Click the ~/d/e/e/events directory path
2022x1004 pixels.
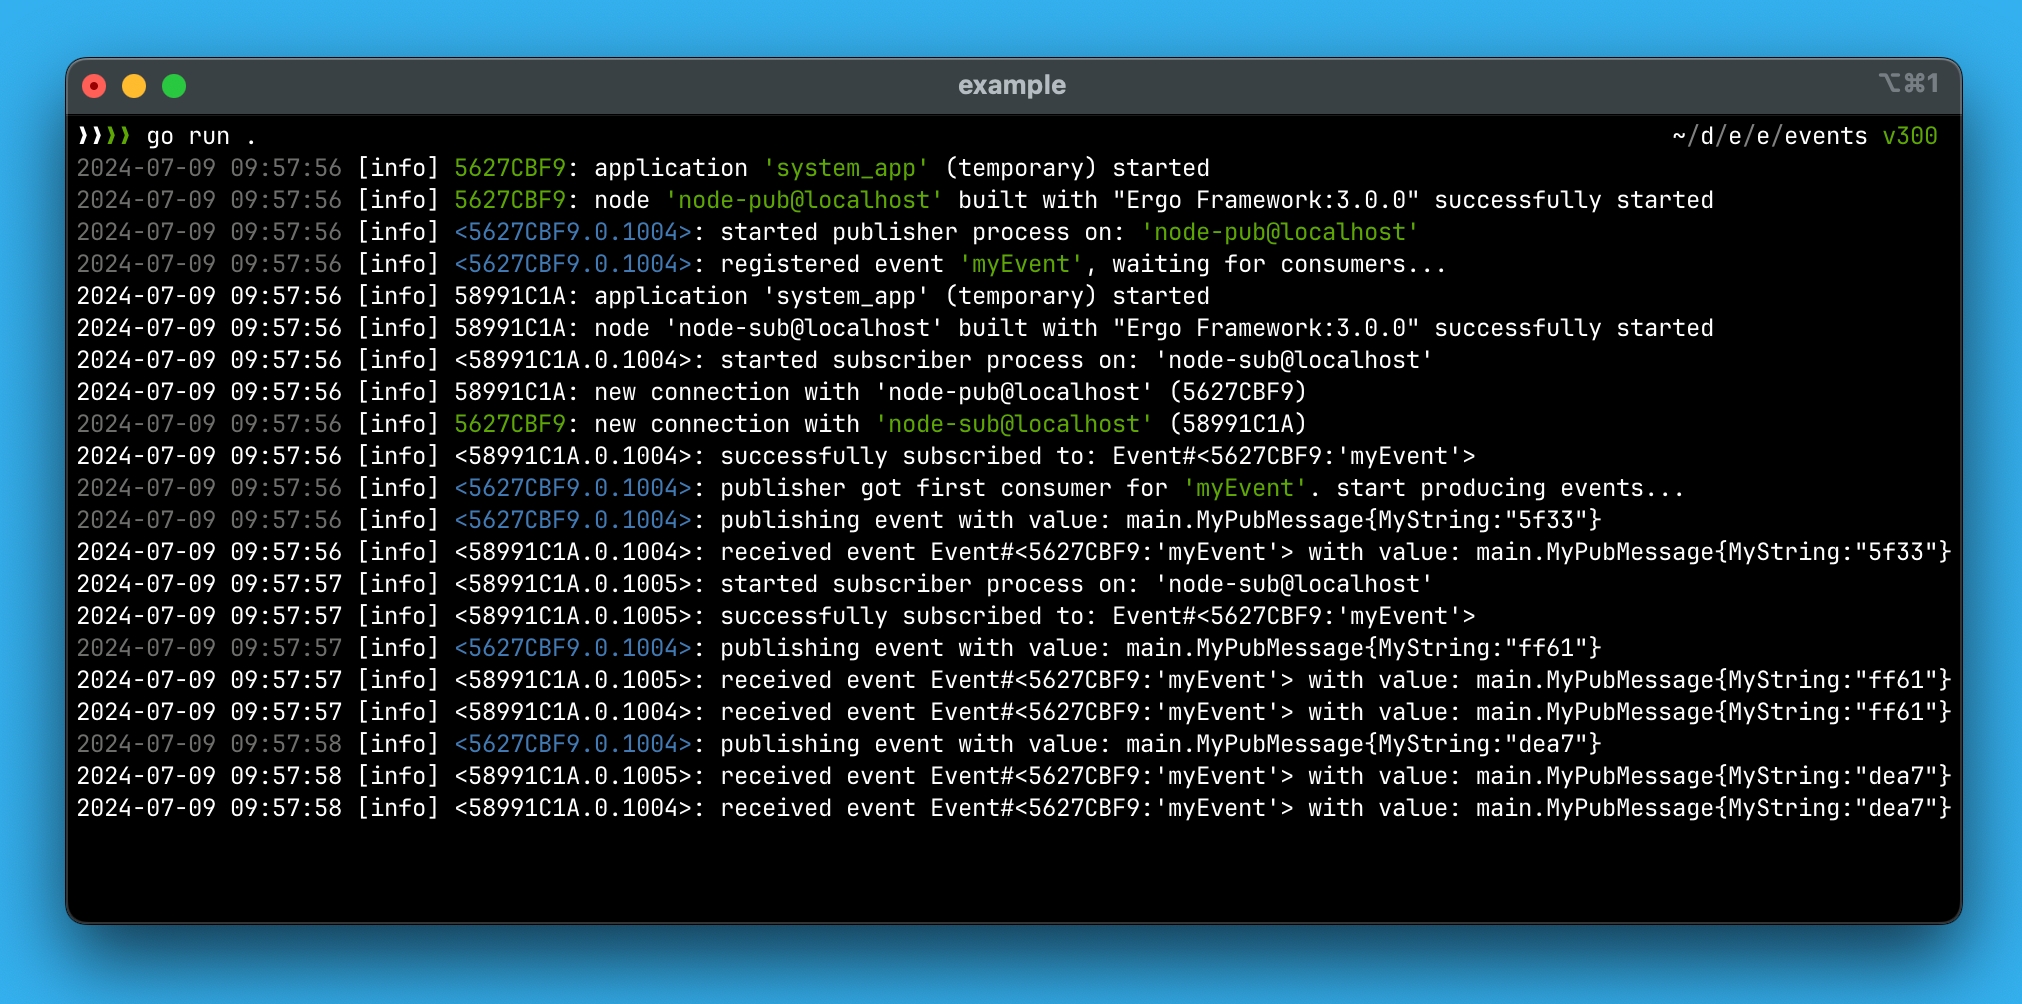pos(1769,136)
